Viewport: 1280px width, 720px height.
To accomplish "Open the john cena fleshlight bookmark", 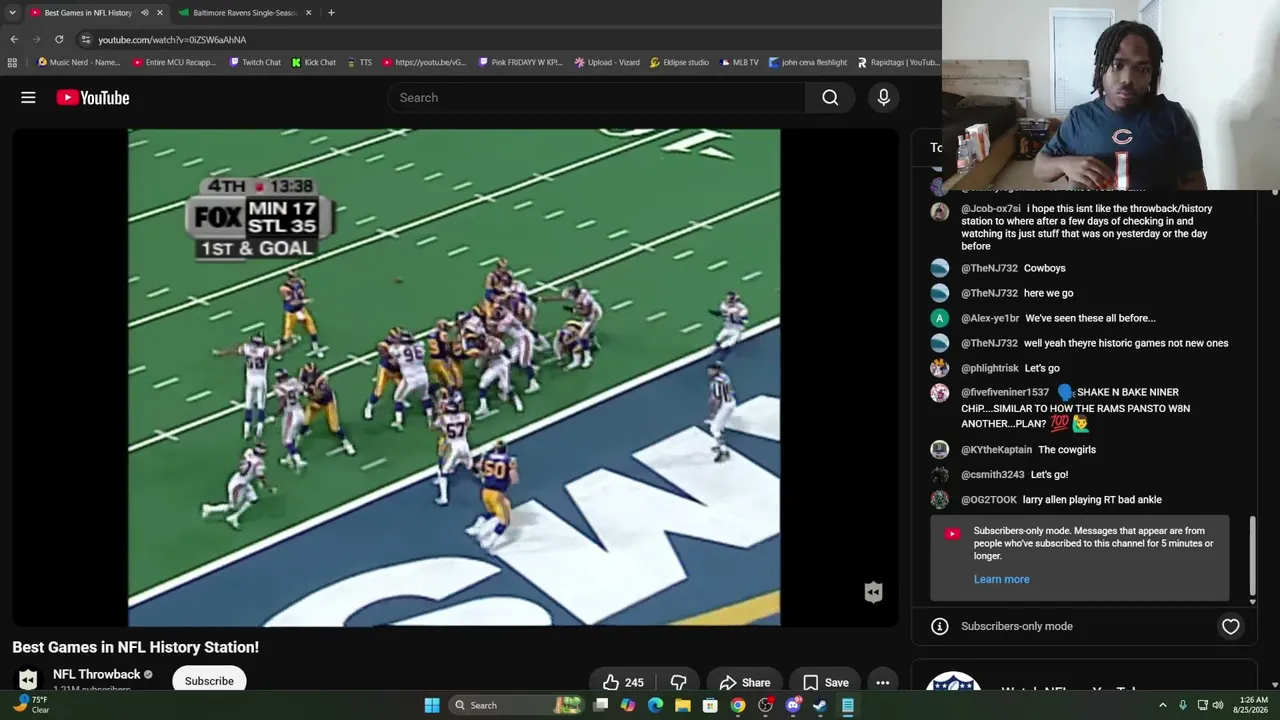I will pyautogui.click(x=808, y=62).
